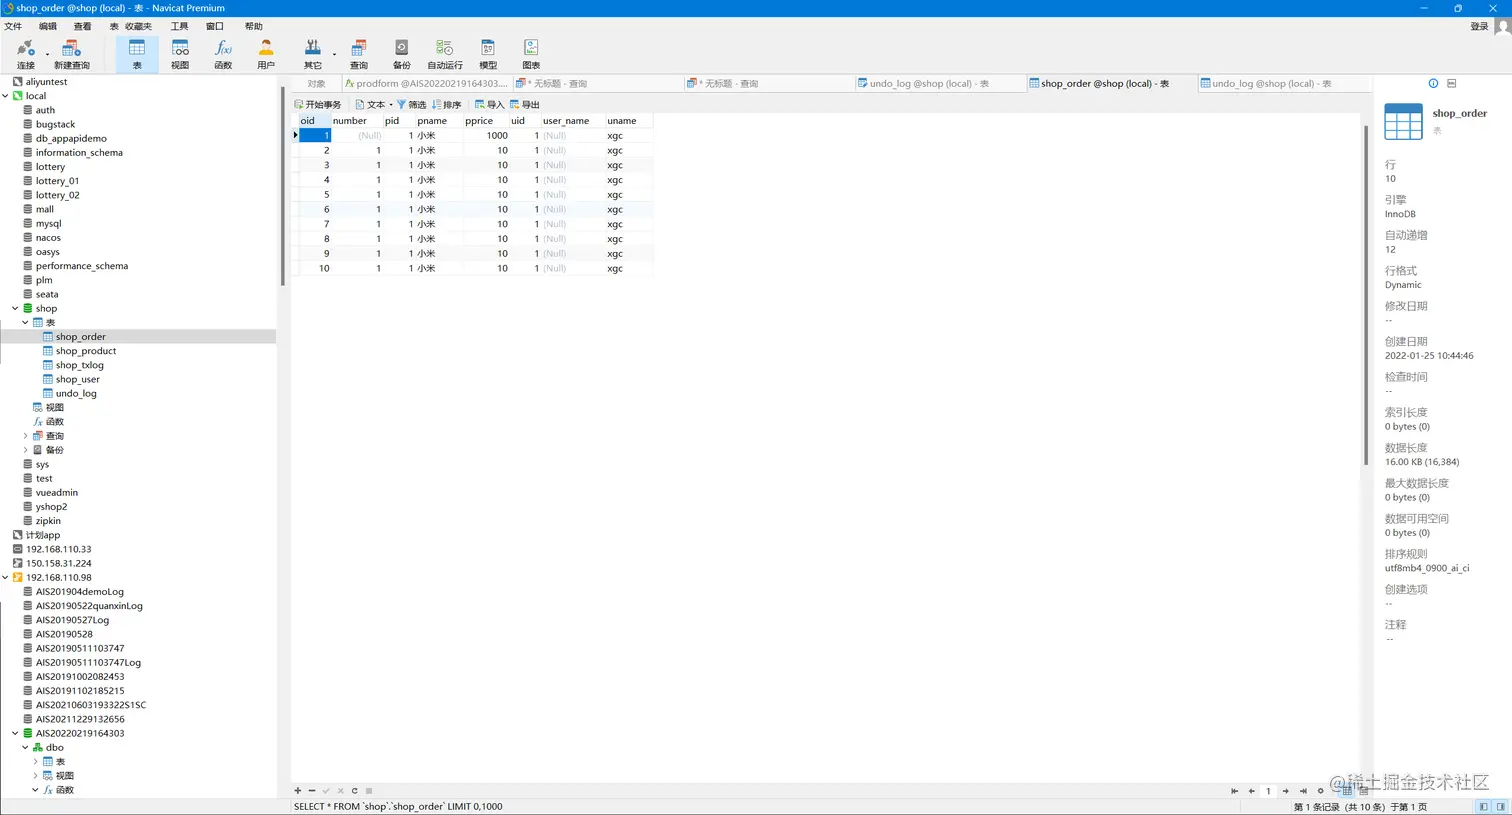
Task: Click the data grid vertical scrollbar
Action: point(1366,295)
